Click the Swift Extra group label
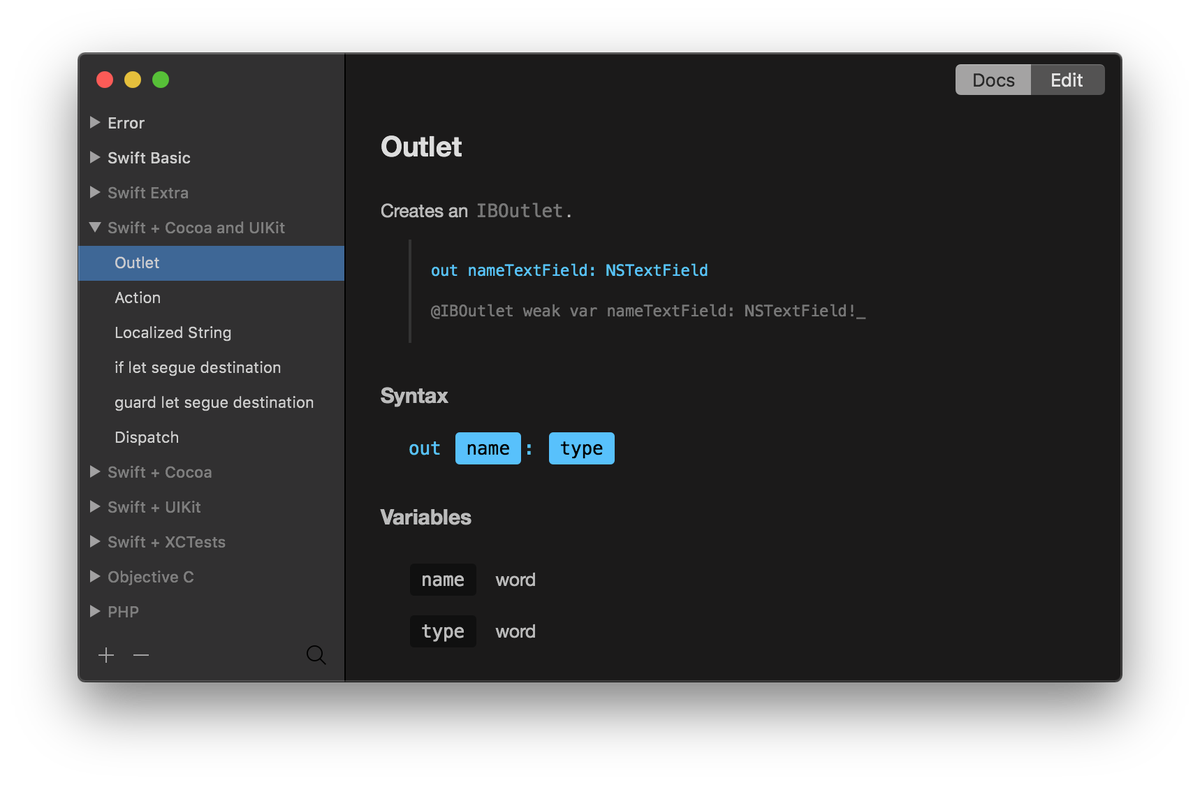Screen dimensions: 1200x785 pyautogui.click(x=148, y=193)
